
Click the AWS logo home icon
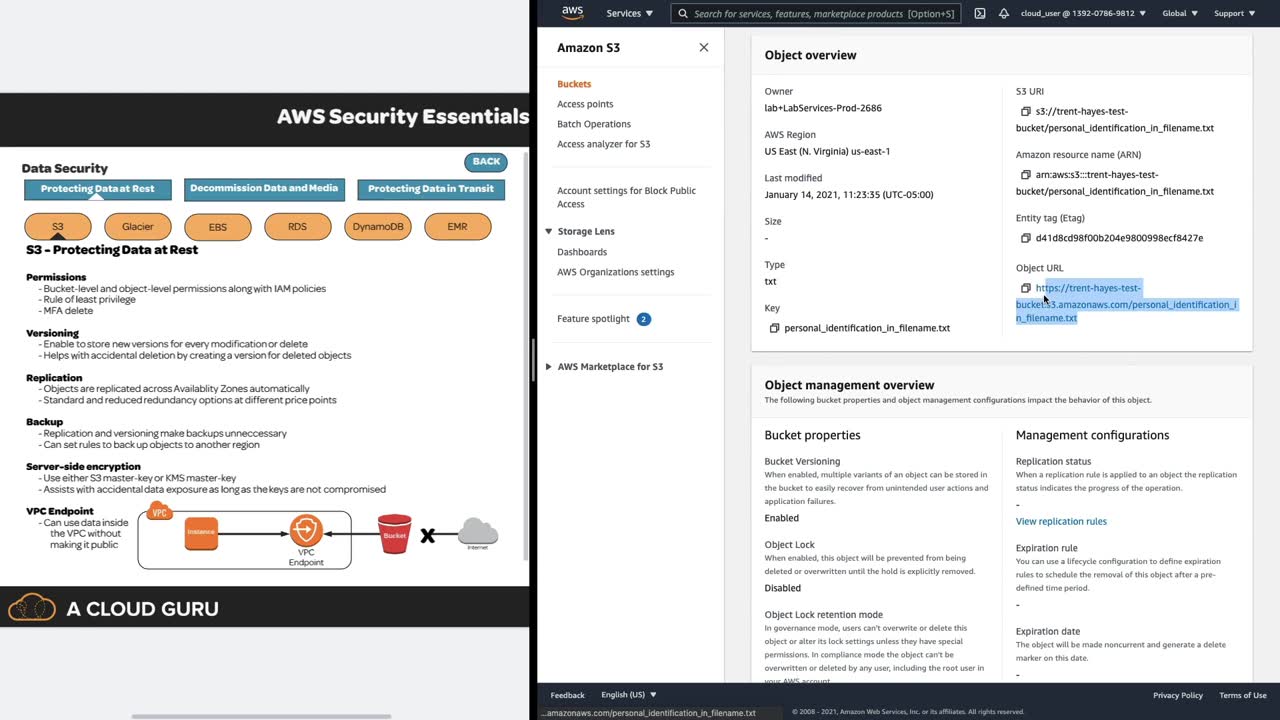[572, 13]
